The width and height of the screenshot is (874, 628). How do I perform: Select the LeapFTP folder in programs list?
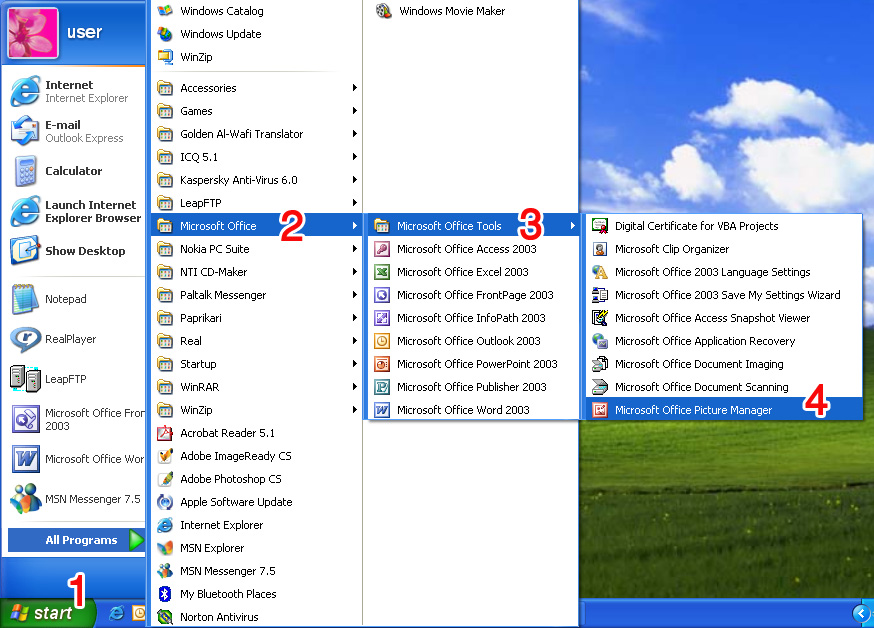[x=257, y=203]
